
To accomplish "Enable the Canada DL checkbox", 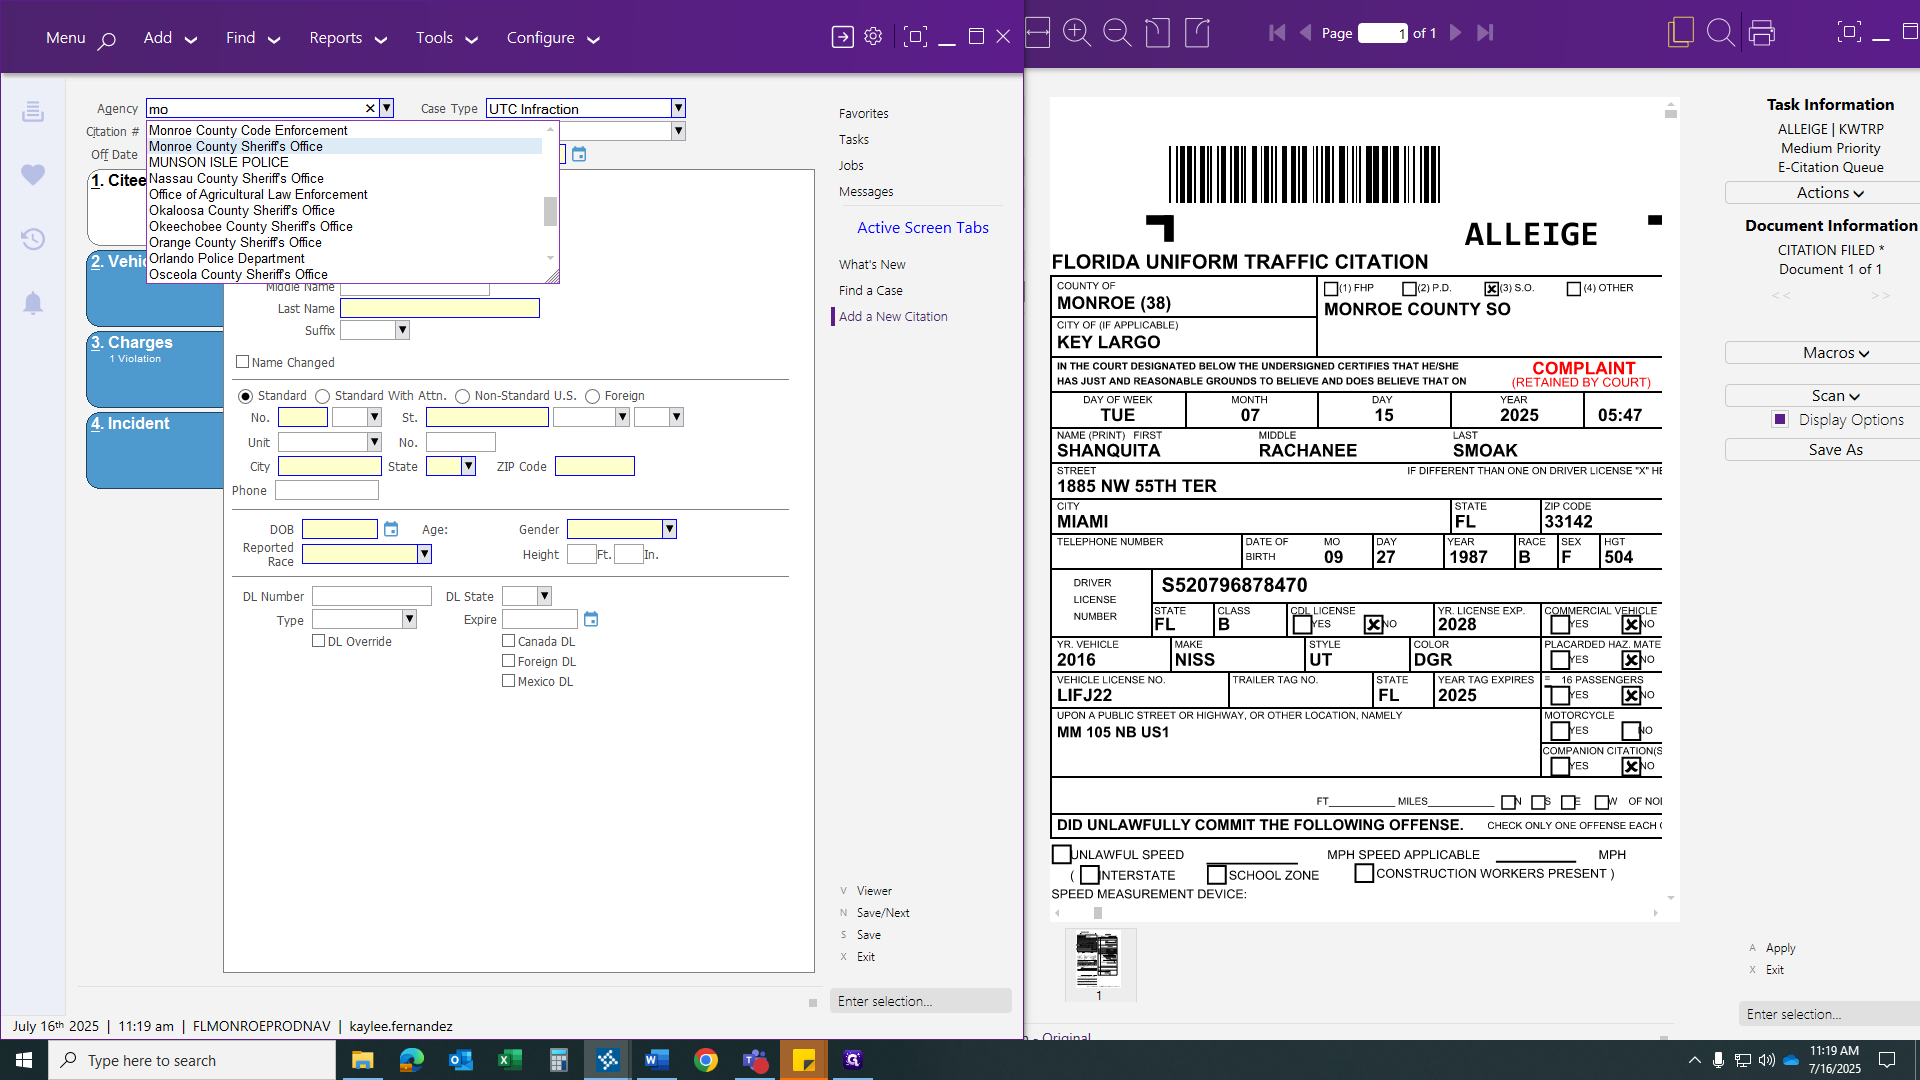I will [x=508, y=641].
